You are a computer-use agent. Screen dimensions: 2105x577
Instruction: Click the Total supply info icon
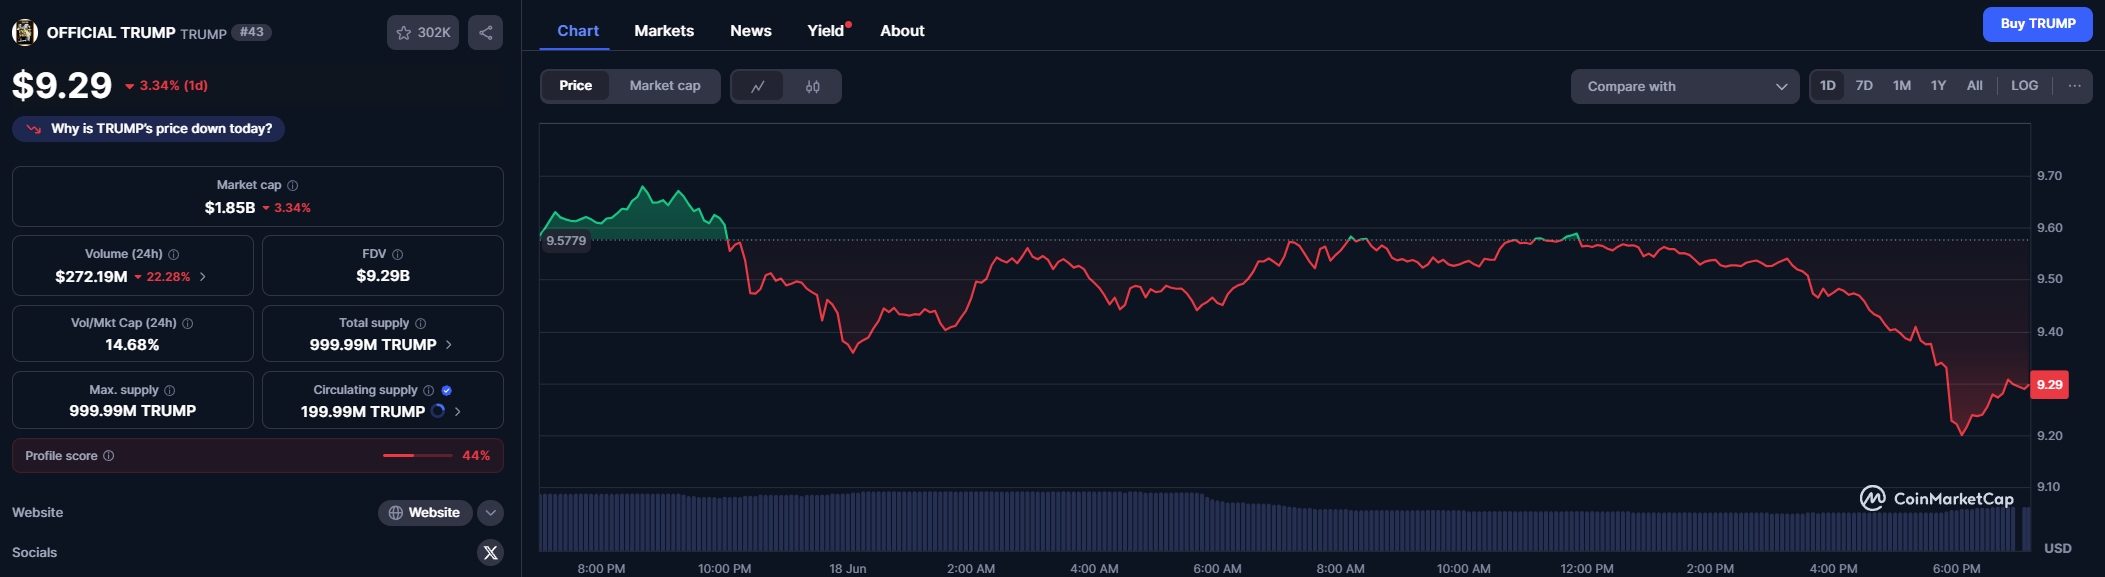[x=421, y=323]
